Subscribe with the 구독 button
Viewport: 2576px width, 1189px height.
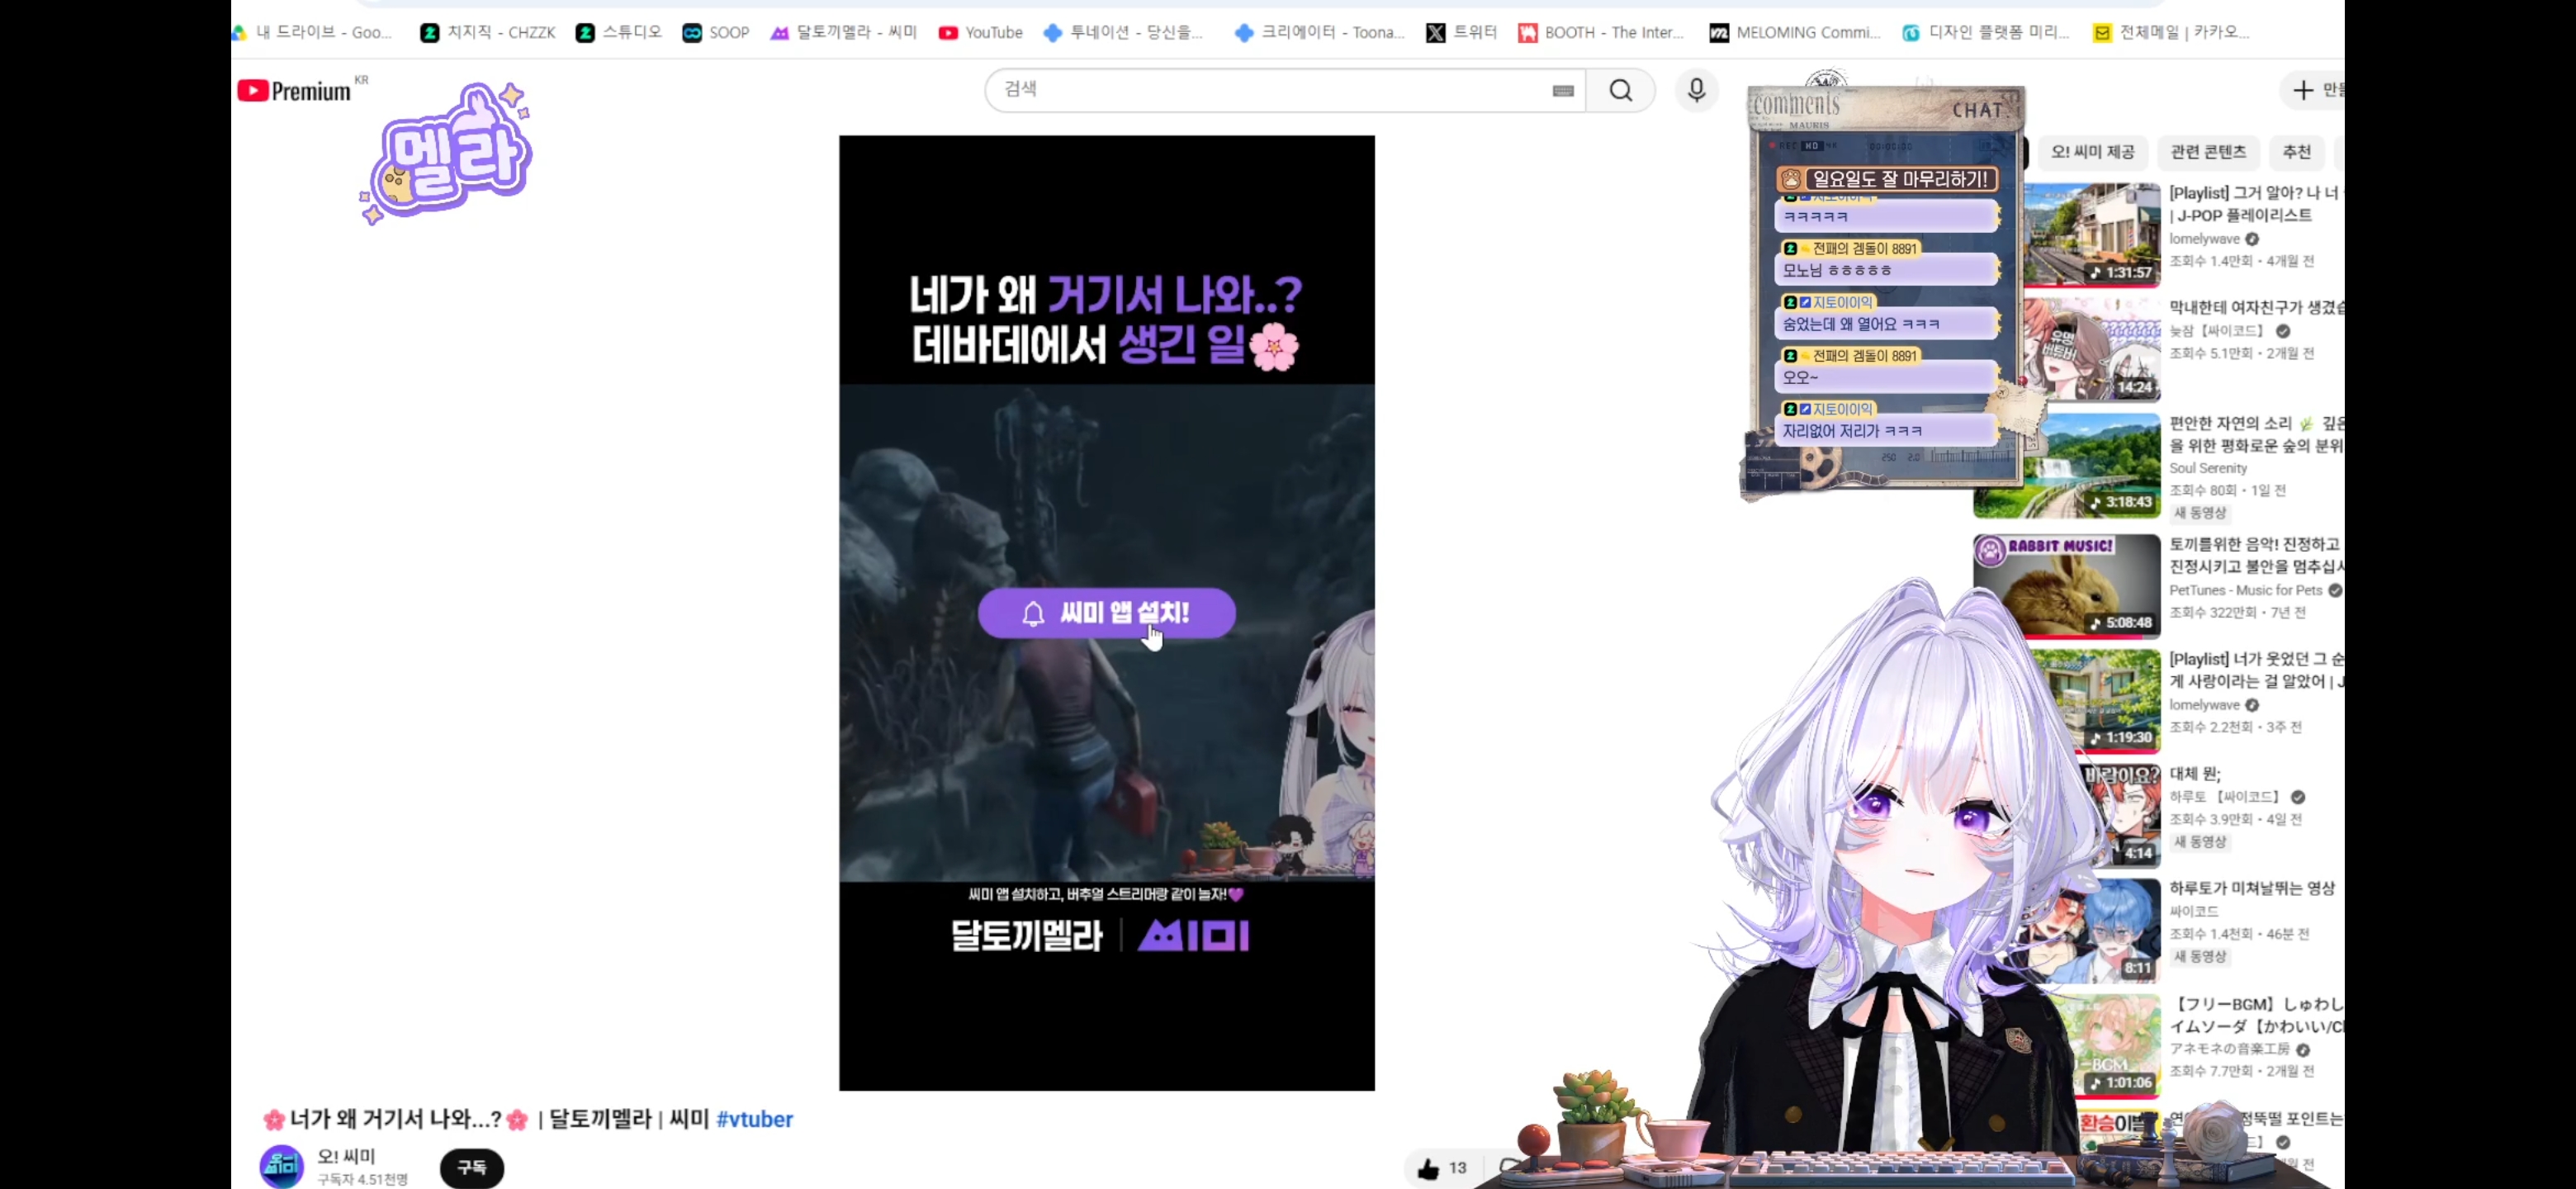472,1167
